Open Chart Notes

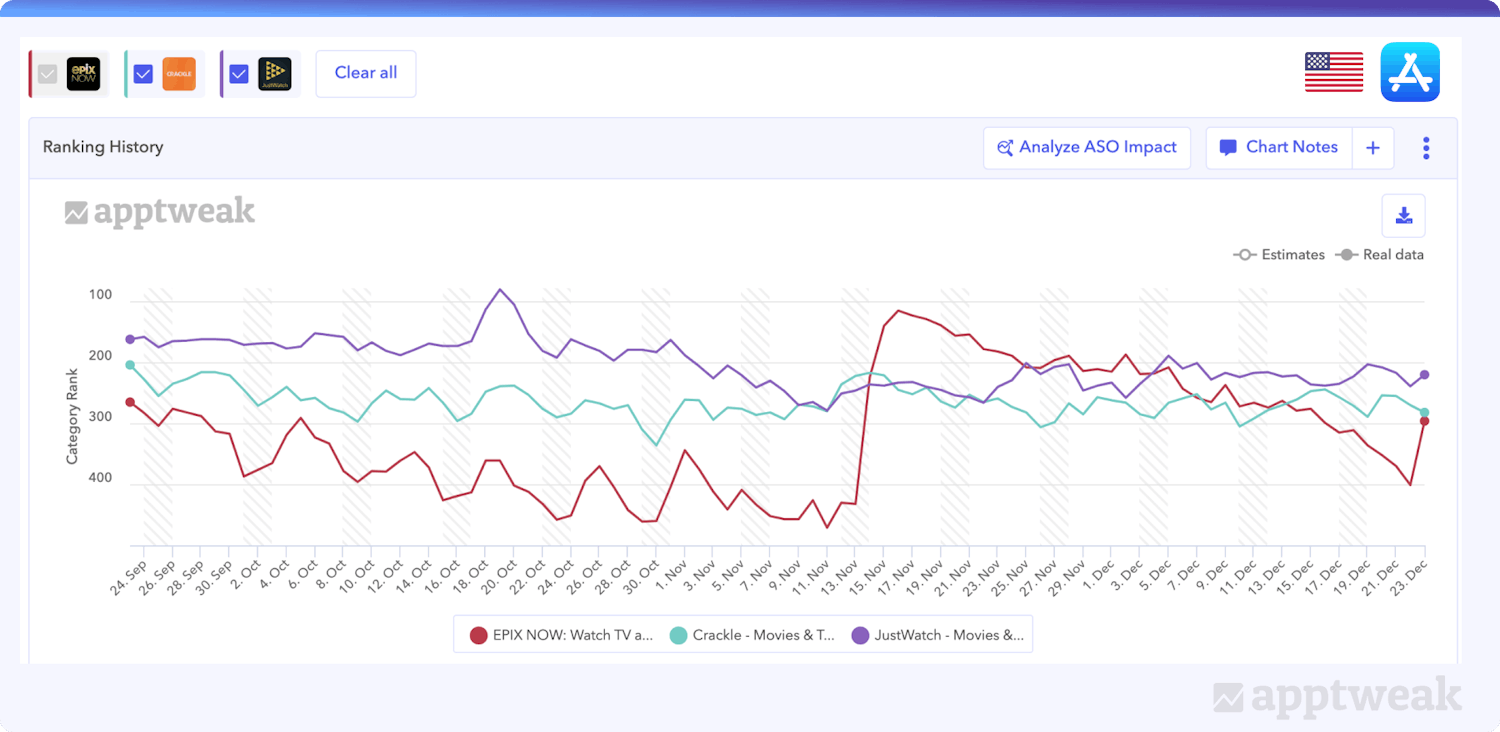[x=1279, y=148]
